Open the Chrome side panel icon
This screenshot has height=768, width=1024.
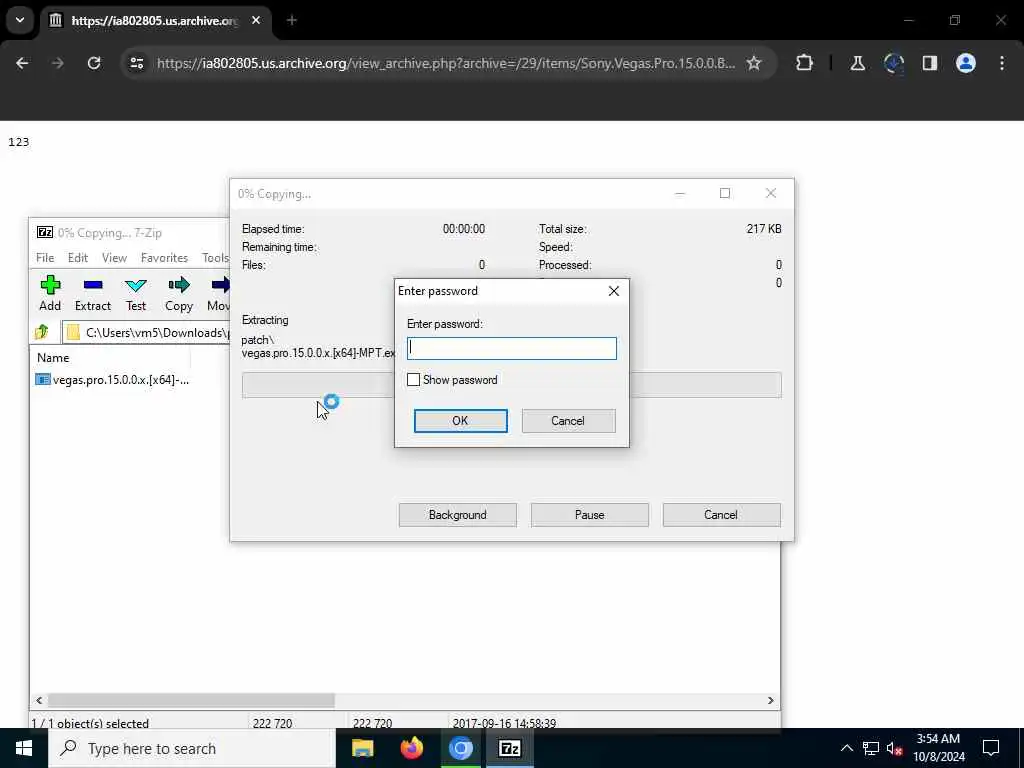point(930,63)
